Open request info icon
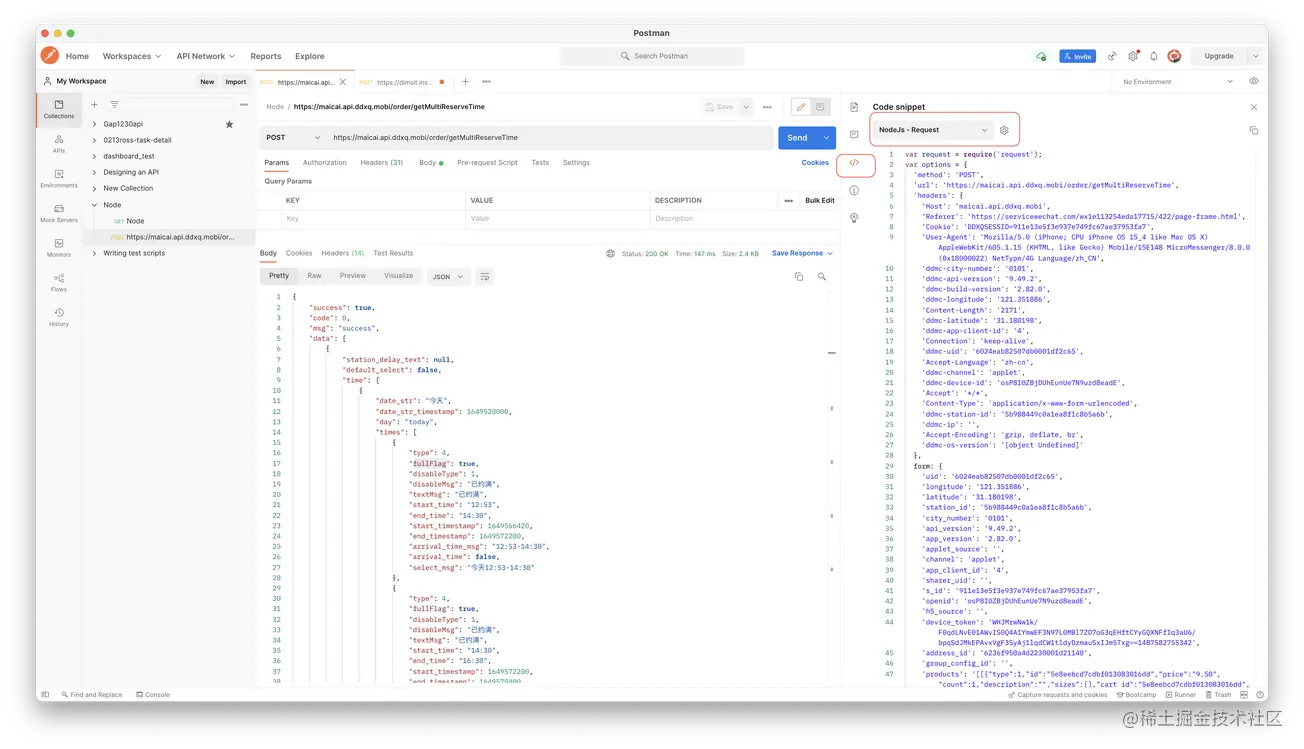The image size is (1304, 749). pyautogui.click(x=854, y=190)
